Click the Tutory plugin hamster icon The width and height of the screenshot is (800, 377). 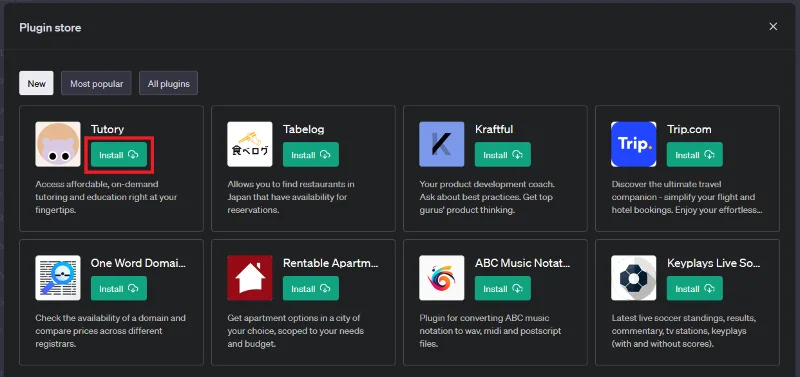[58, 144]
